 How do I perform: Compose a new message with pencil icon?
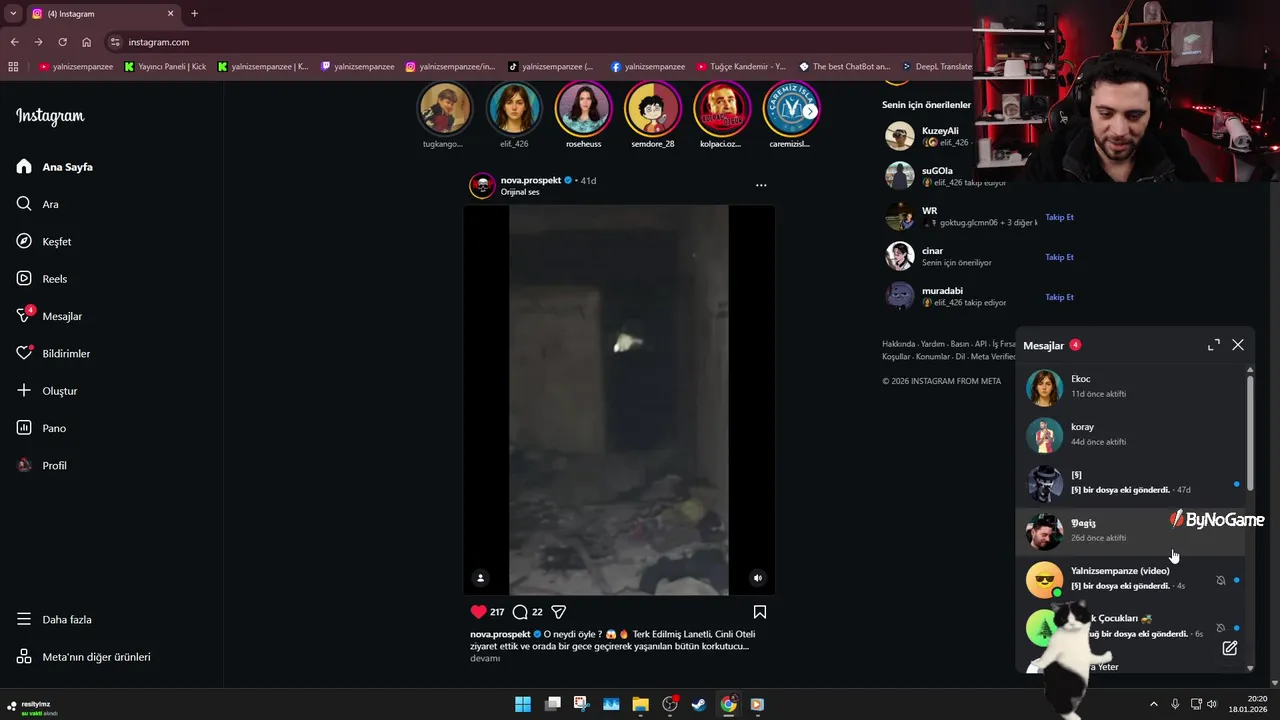[1230, 648]
